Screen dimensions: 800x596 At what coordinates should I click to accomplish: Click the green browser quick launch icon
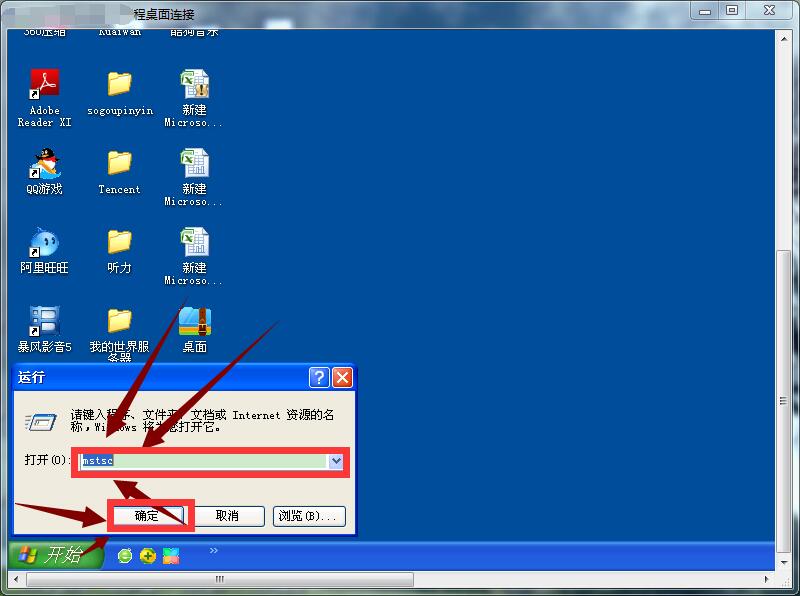(x=125, y=555)
